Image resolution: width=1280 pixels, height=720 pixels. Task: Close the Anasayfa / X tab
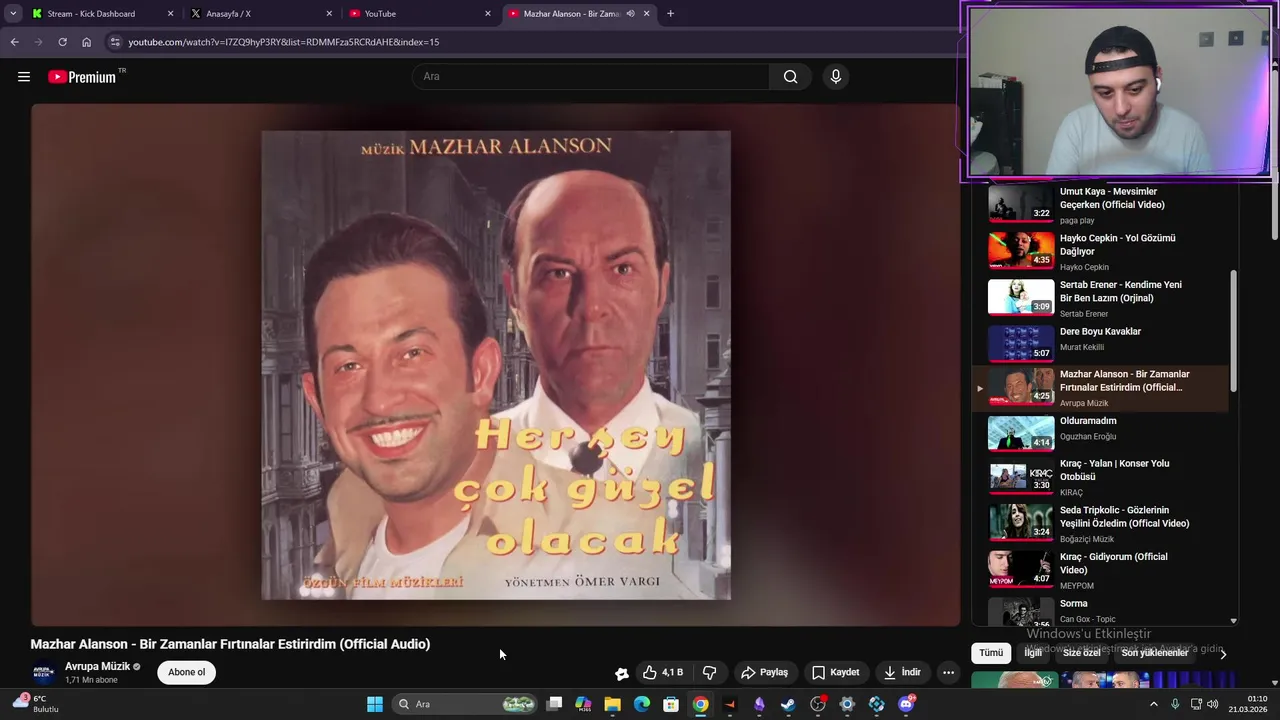coord(329,14)
